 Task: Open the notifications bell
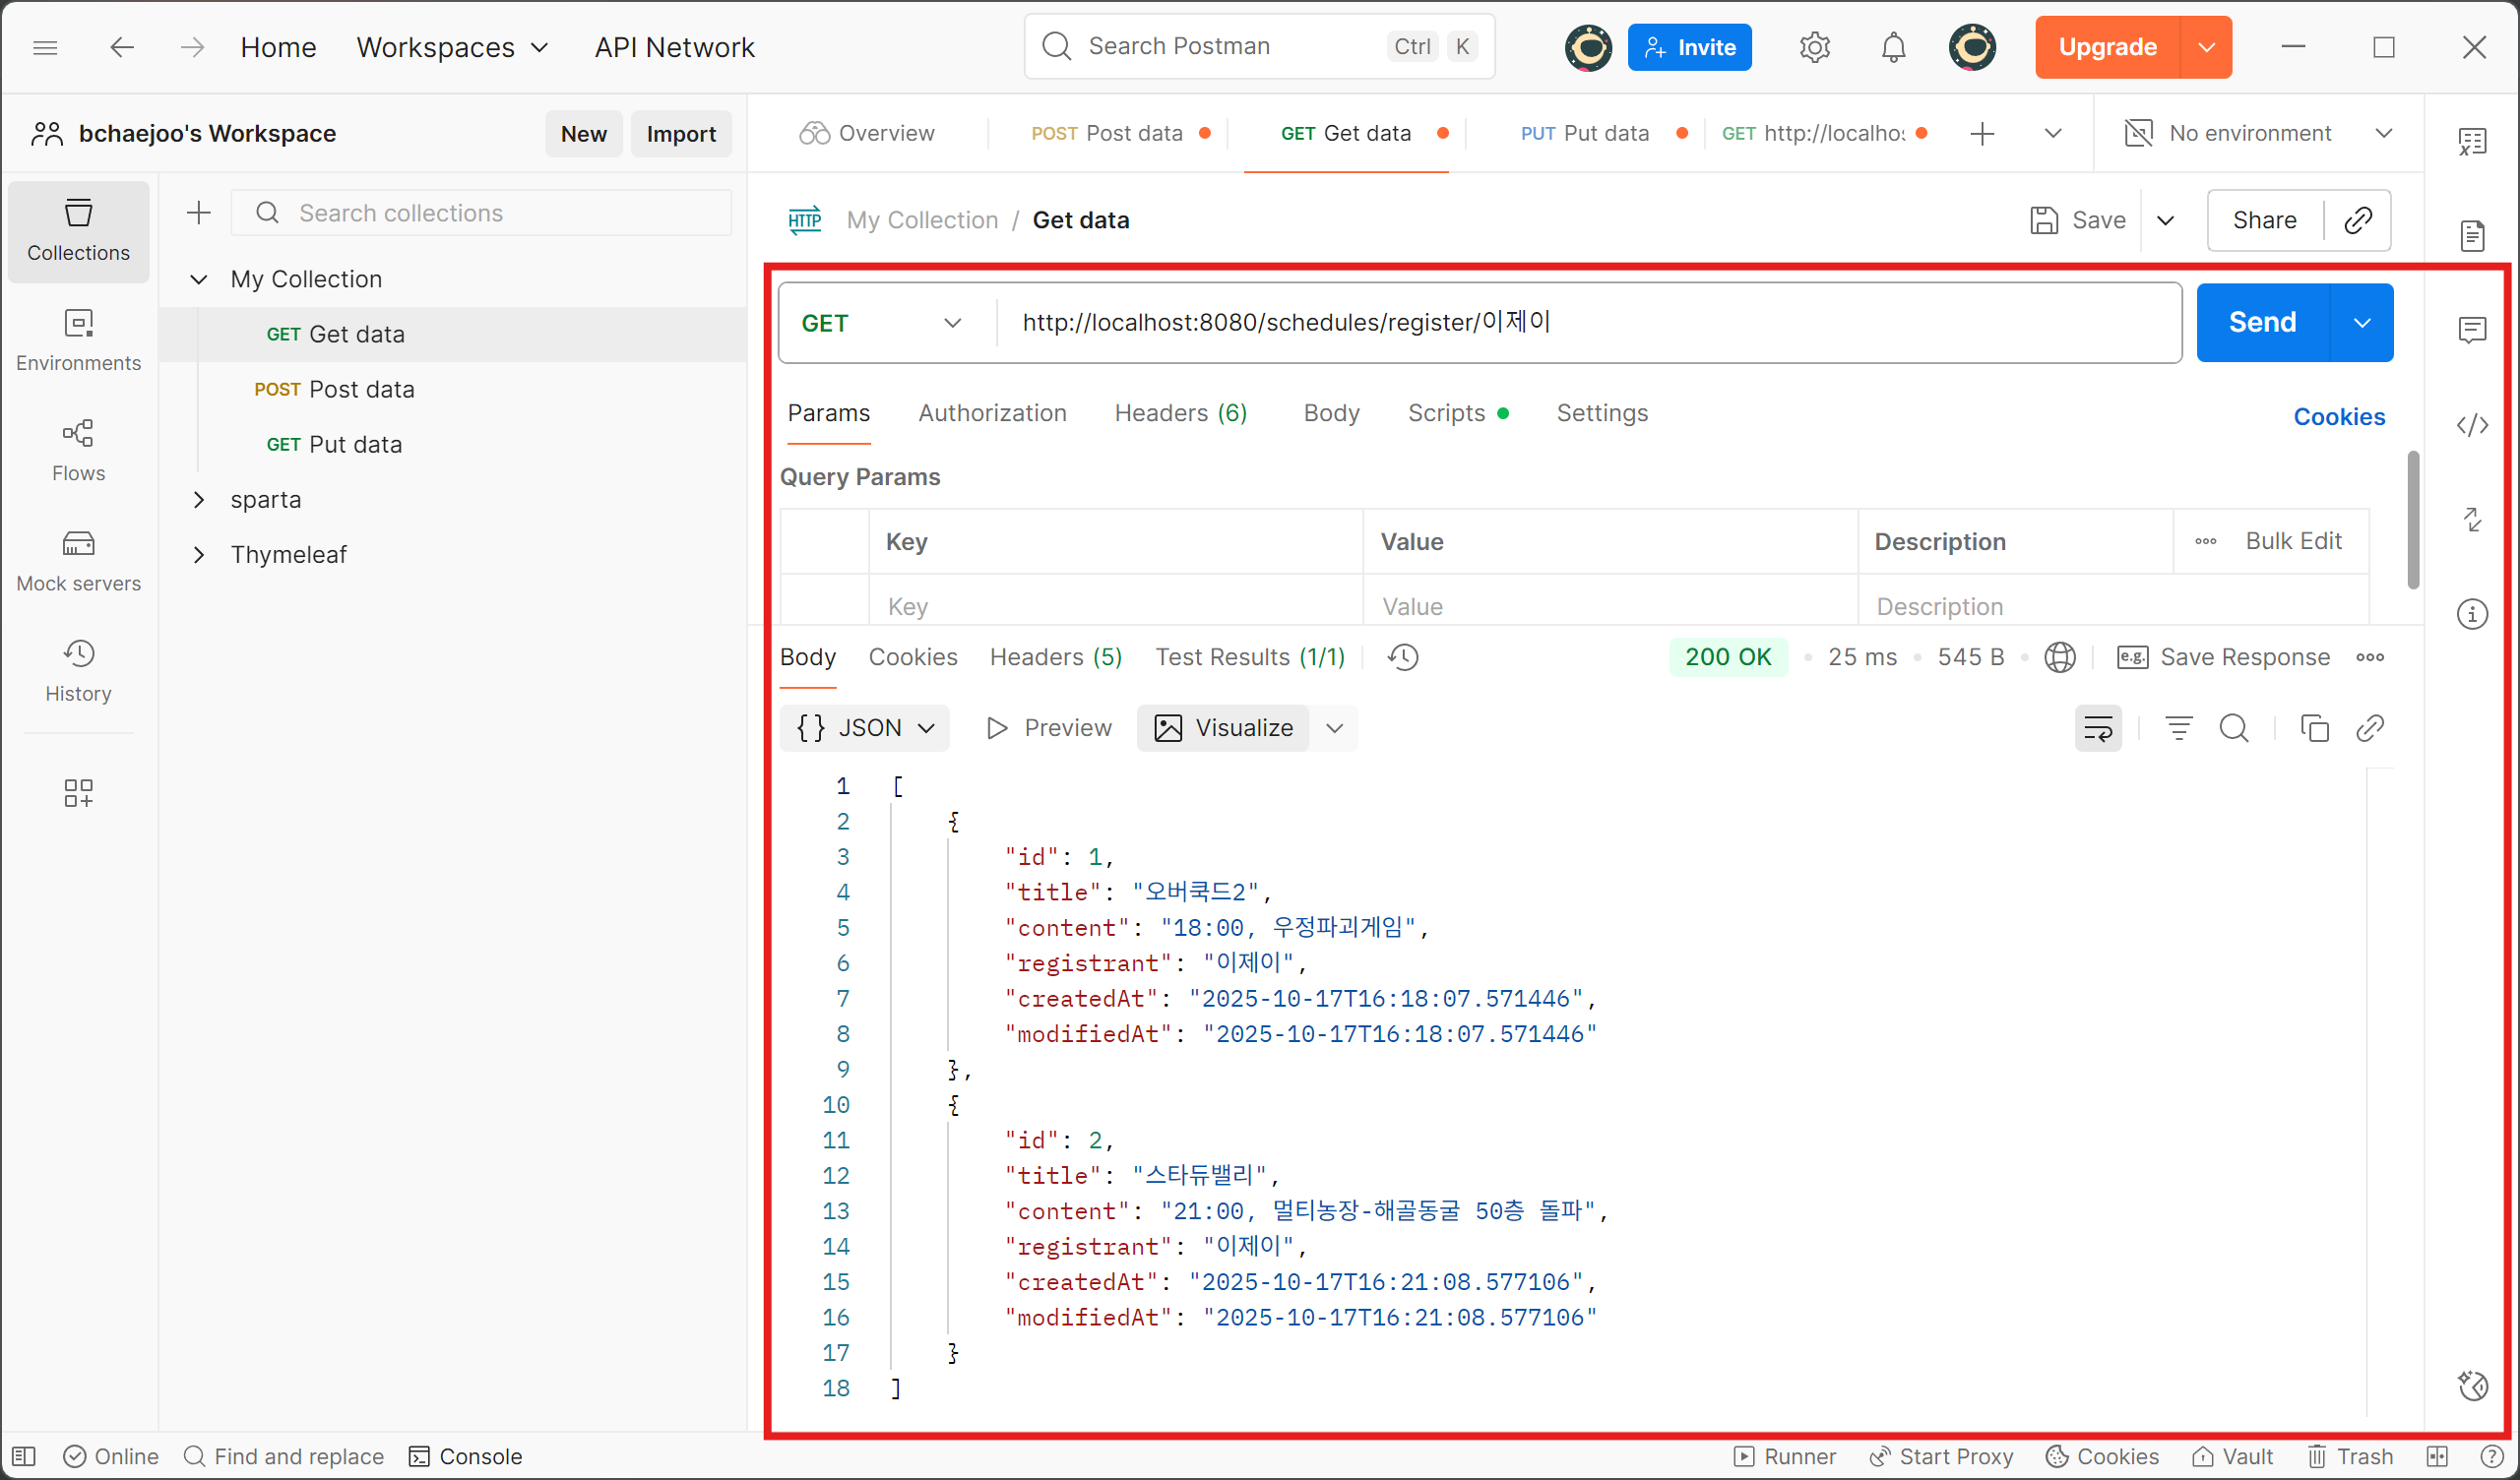coord(1892,47)
